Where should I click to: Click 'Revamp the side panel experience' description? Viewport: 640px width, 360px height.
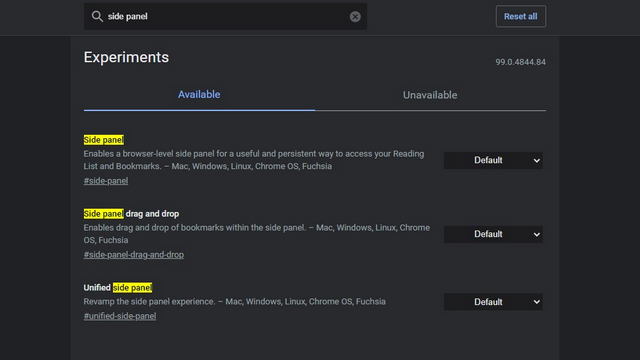pos(234,302)
